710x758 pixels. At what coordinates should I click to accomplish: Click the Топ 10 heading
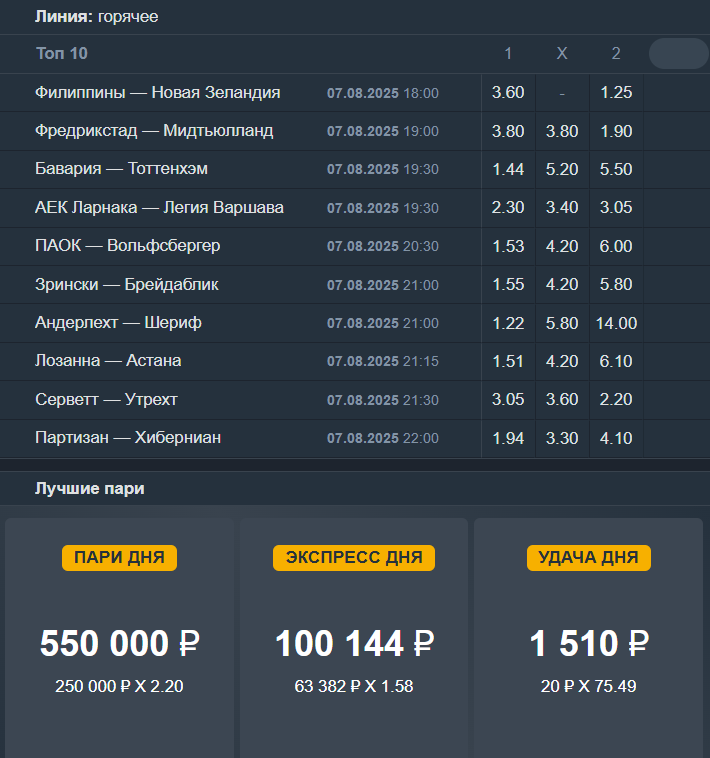coord(62,53)
